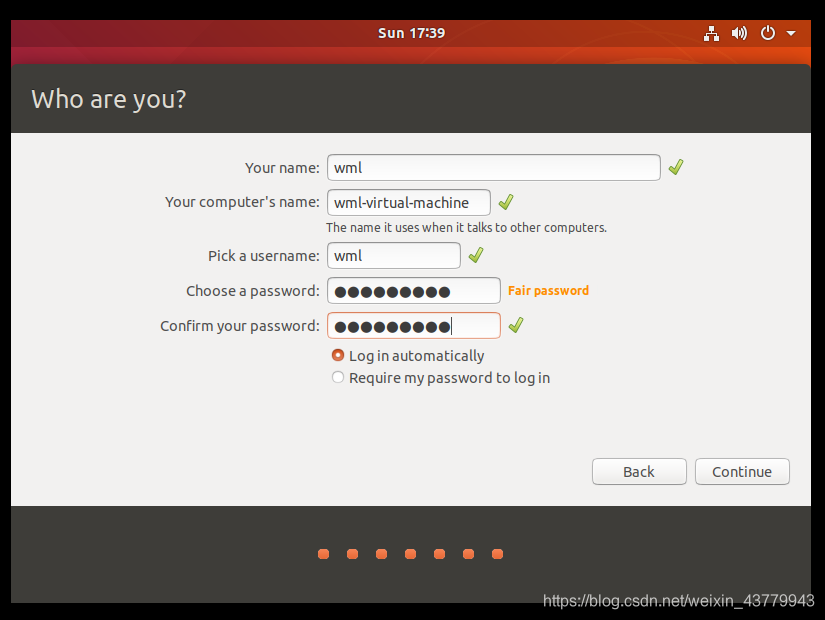Select Require my password to log in

(x=441, y=378)
